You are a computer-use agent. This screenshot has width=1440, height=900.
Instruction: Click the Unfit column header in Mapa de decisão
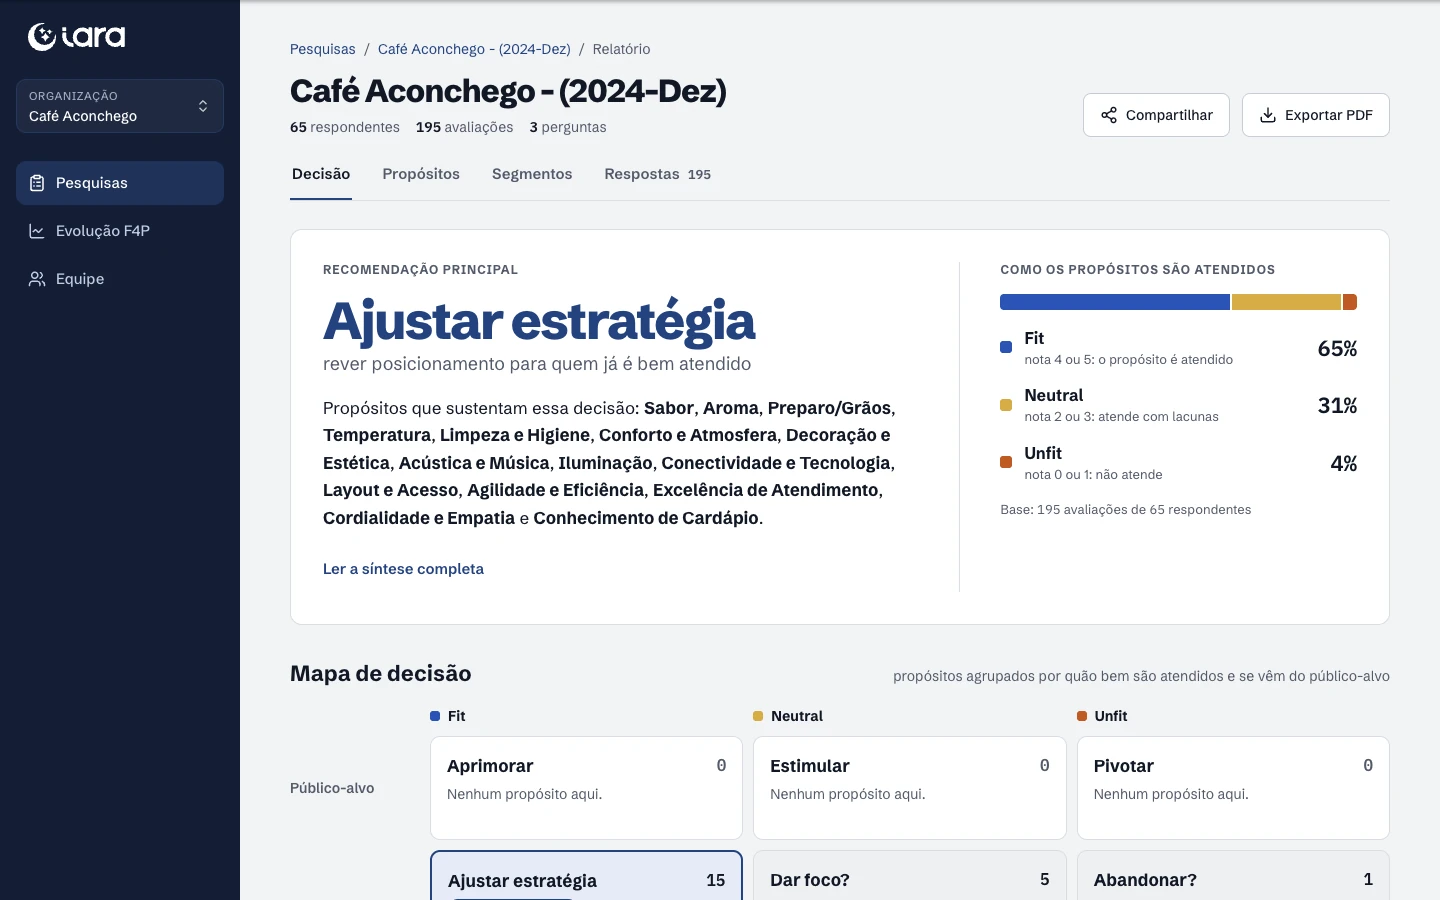[x=1102, y=716]
